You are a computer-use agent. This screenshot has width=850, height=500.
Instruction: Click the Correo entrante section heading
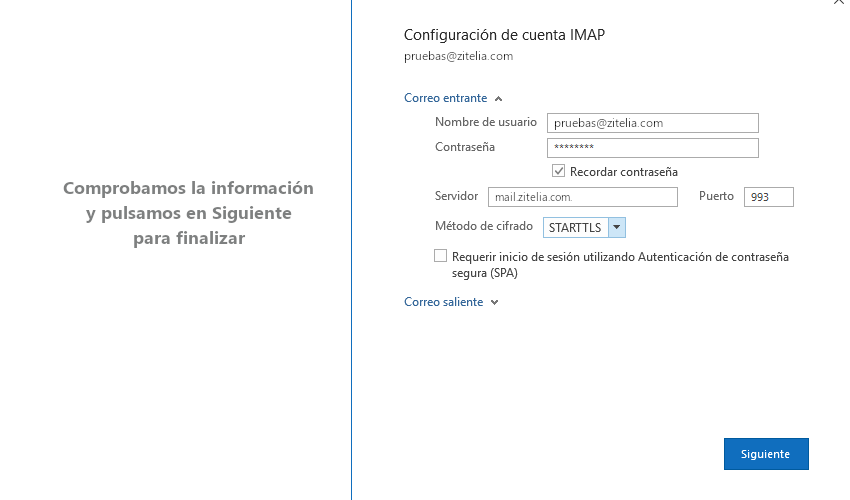click(445, 98)
